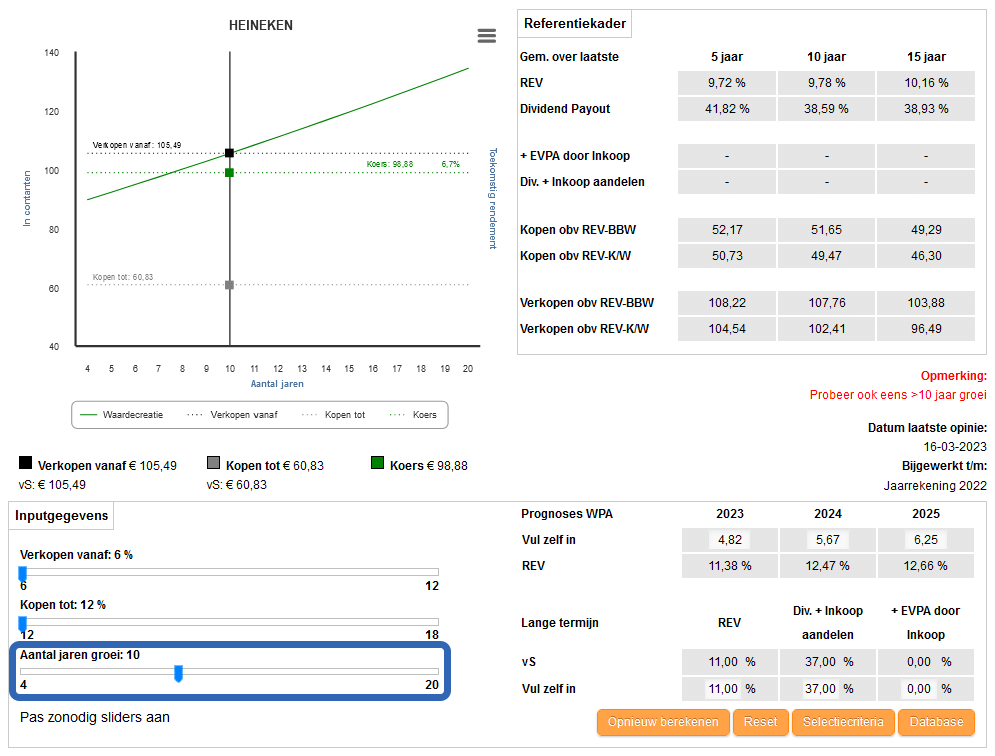Screen dimensions: 995x756
Task: Click the Reset button
Action: pos(760,722)
